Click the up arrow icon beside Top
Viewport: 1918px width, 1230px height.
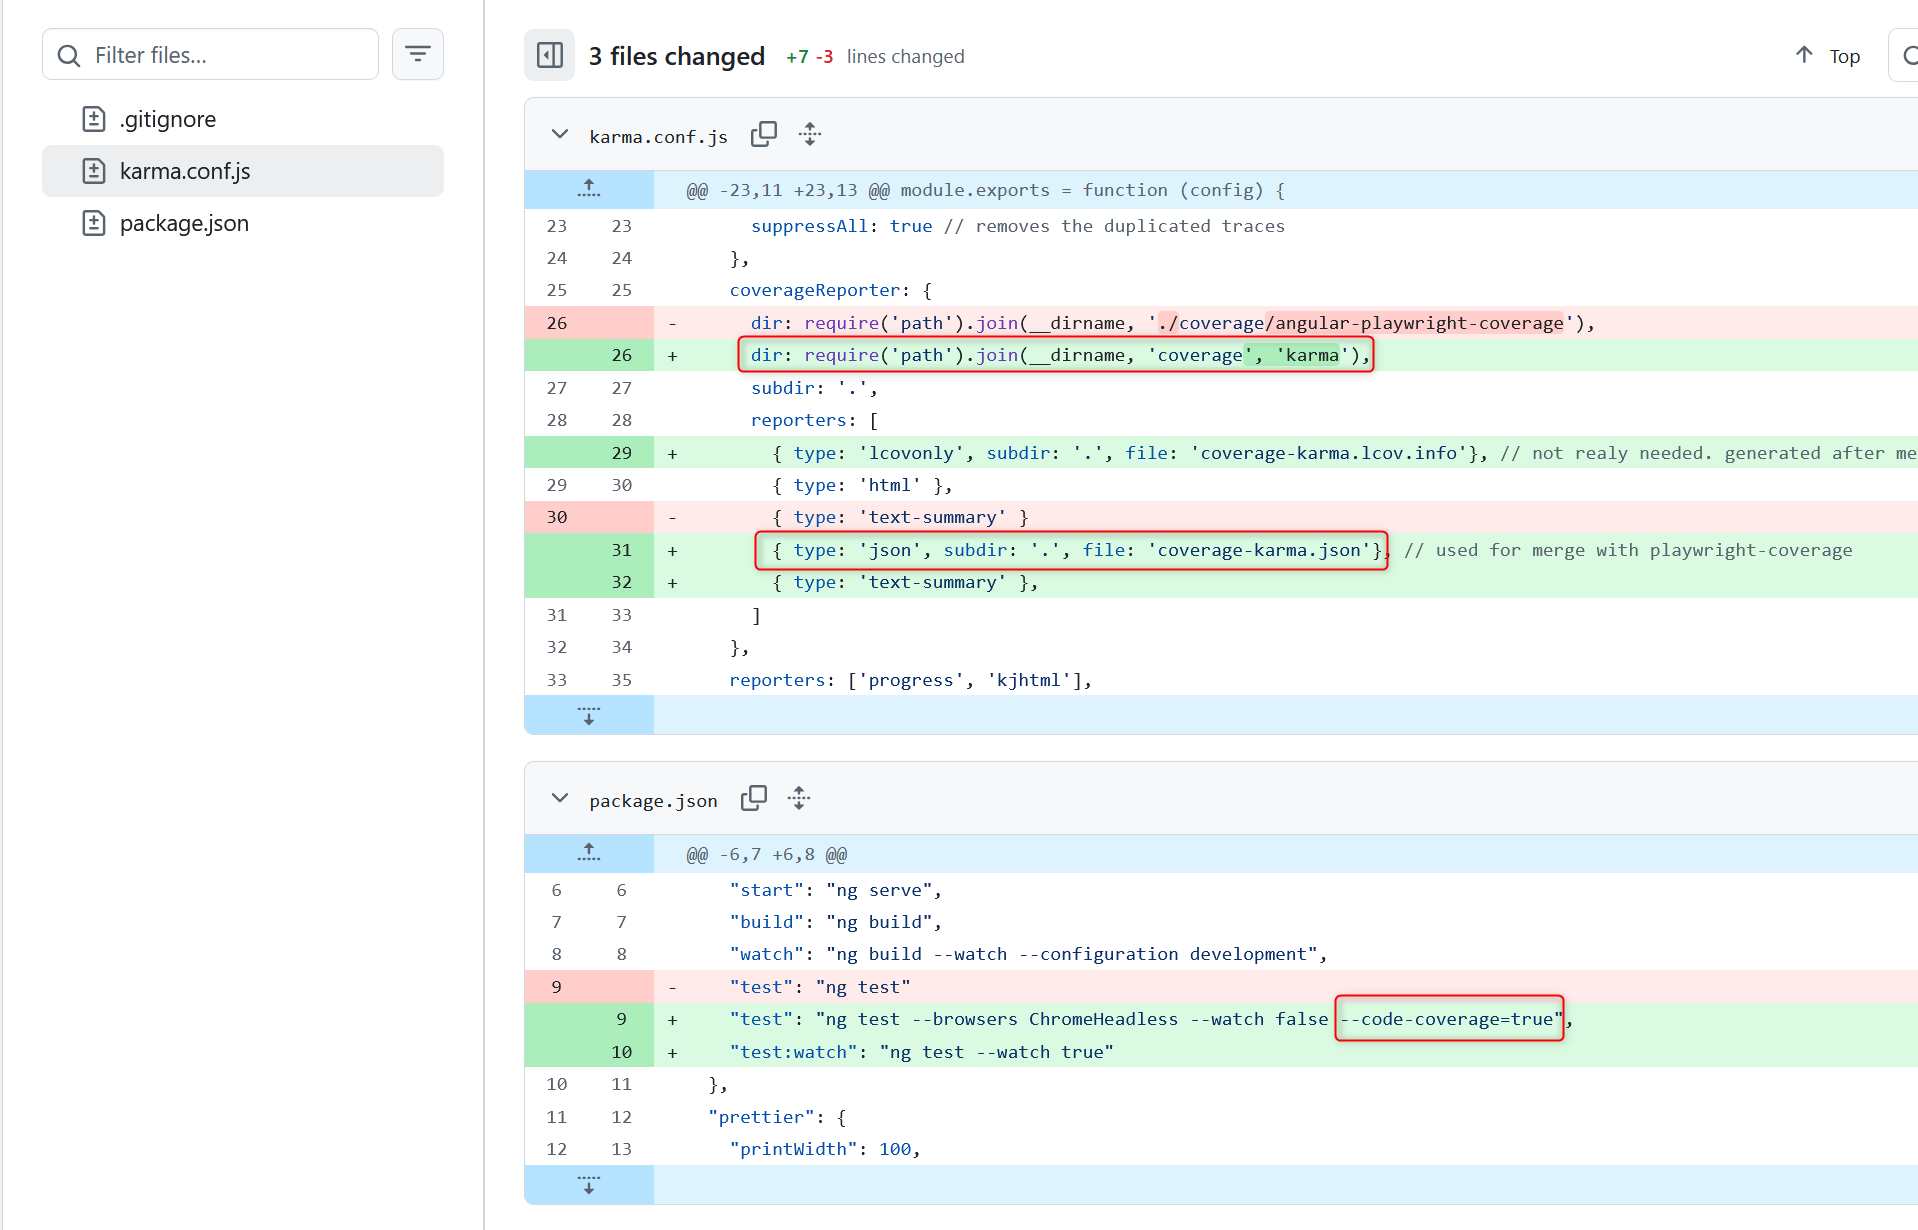(x=1804, y=55)
